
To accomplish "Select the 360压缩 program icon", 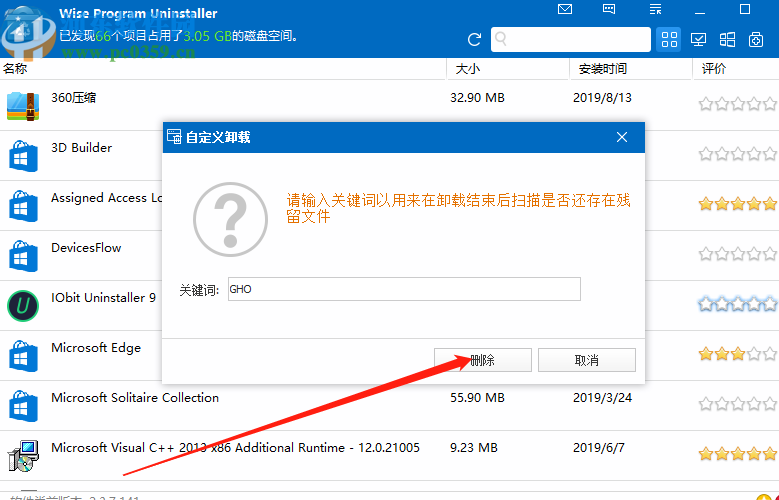I will (x=23, y=106).
